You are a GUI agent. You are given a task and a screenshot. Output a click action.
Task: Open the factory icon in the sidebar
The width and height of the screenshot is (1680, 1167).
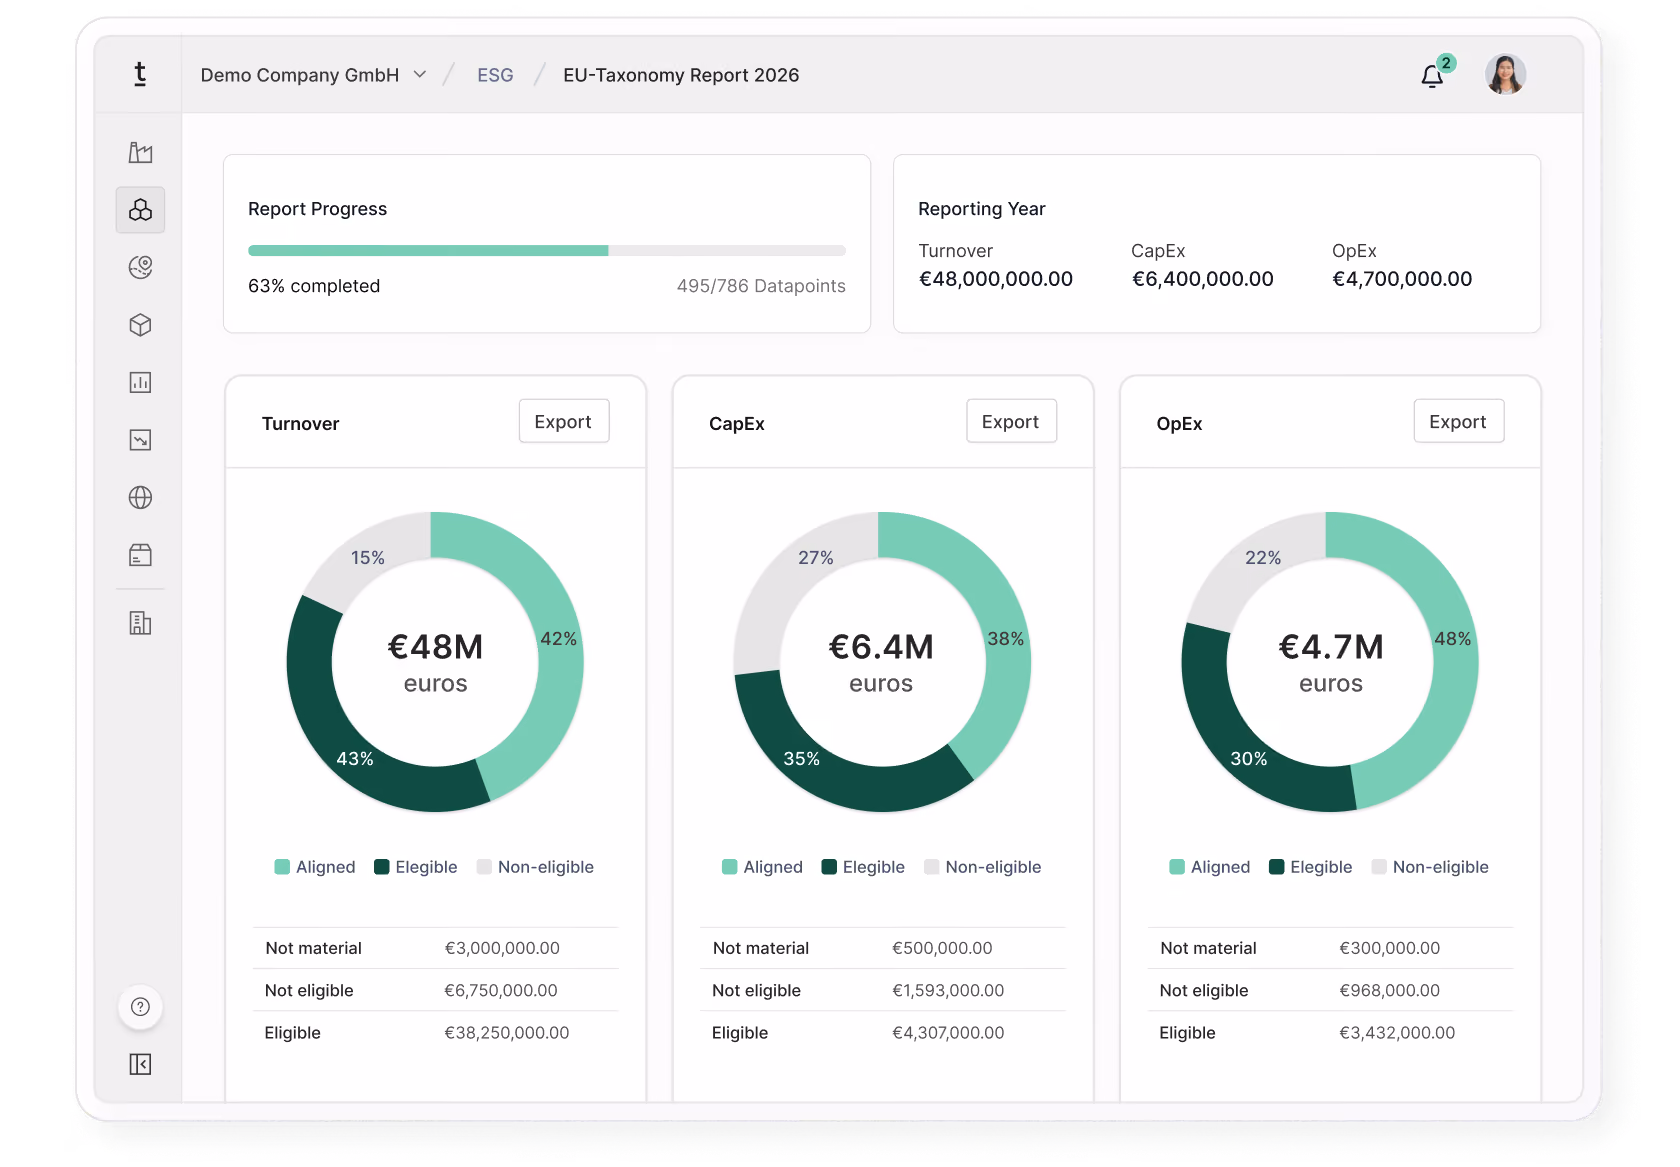(x=140, y=152)
